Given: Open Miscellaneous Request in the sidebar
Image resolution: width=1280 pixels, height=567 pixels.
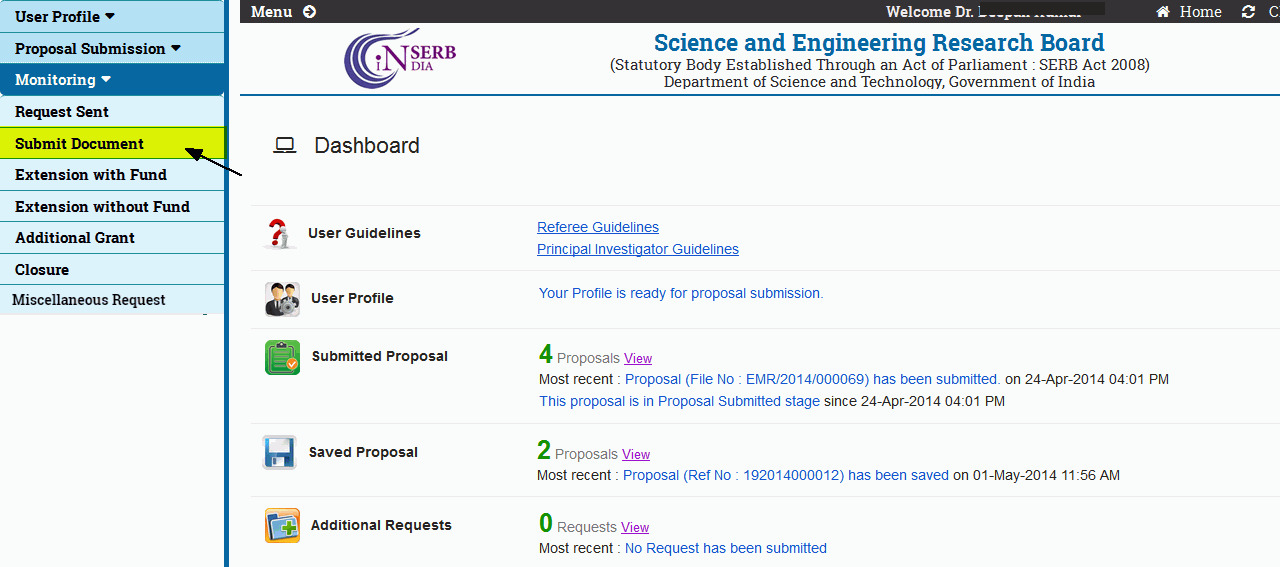Looking at the screenshot, I should [89, 300].
